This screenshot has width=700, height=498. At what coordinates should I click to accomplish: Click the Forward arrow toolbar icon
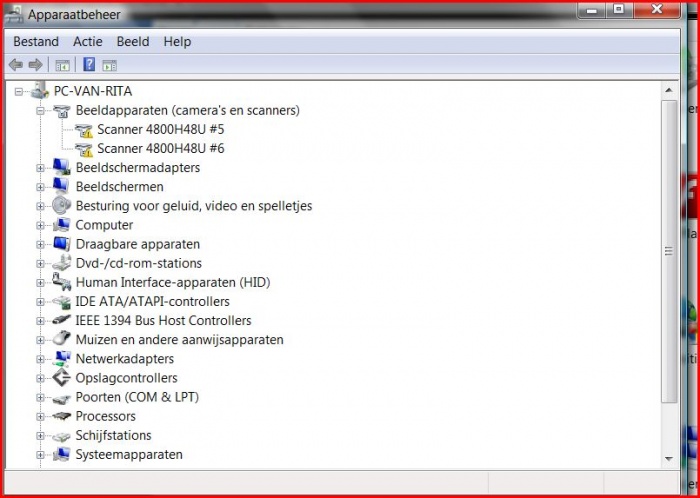(35, 65)
